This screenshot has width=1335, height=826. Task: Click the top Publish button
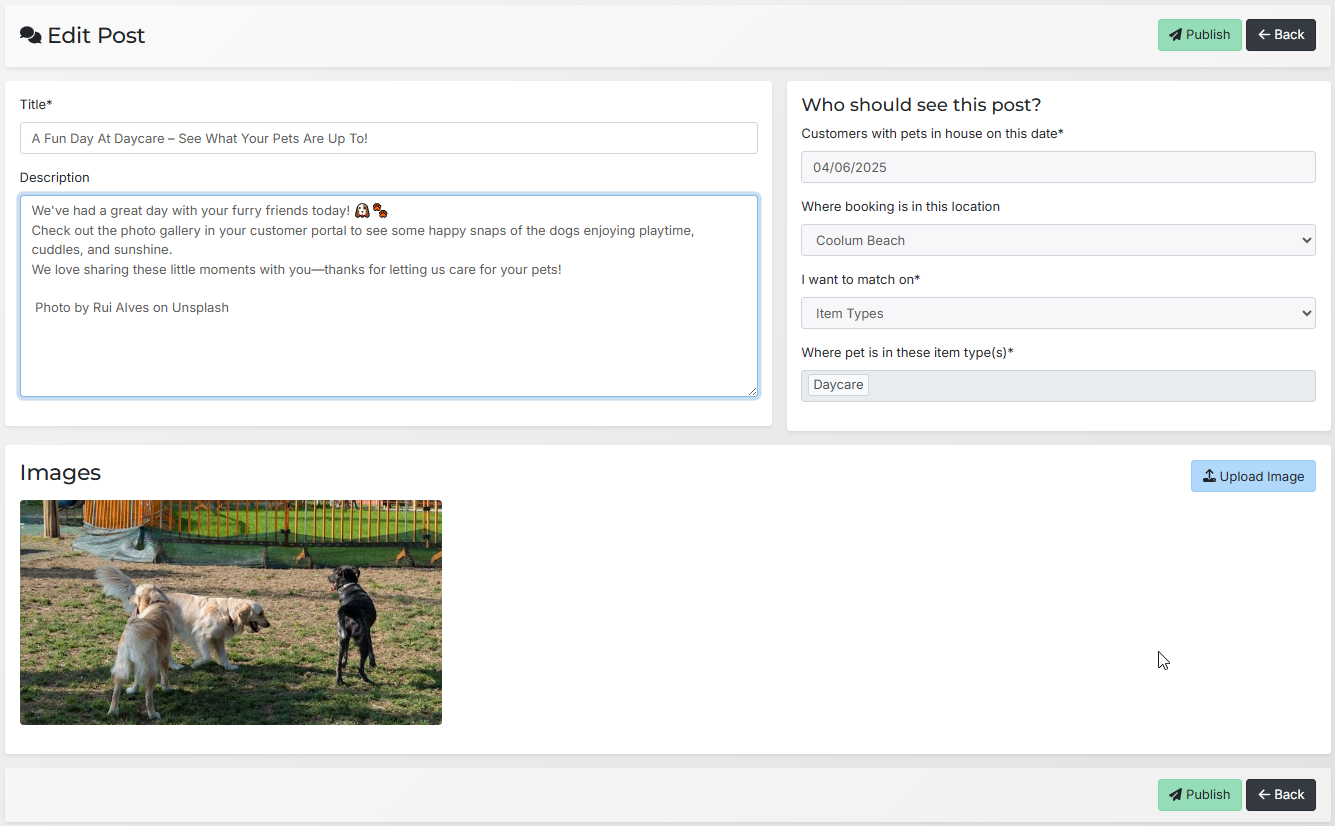1199,35
